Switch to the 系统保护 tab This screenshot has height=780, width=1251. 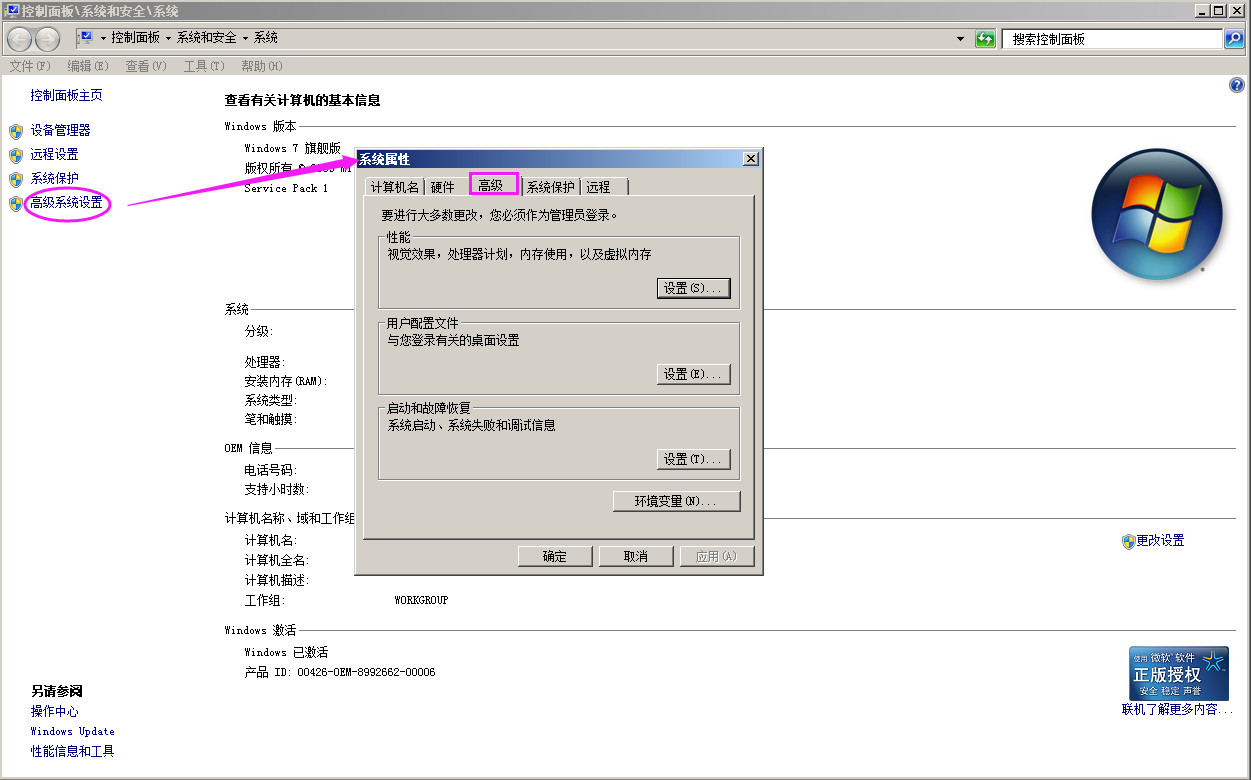(x=551, y=187)
